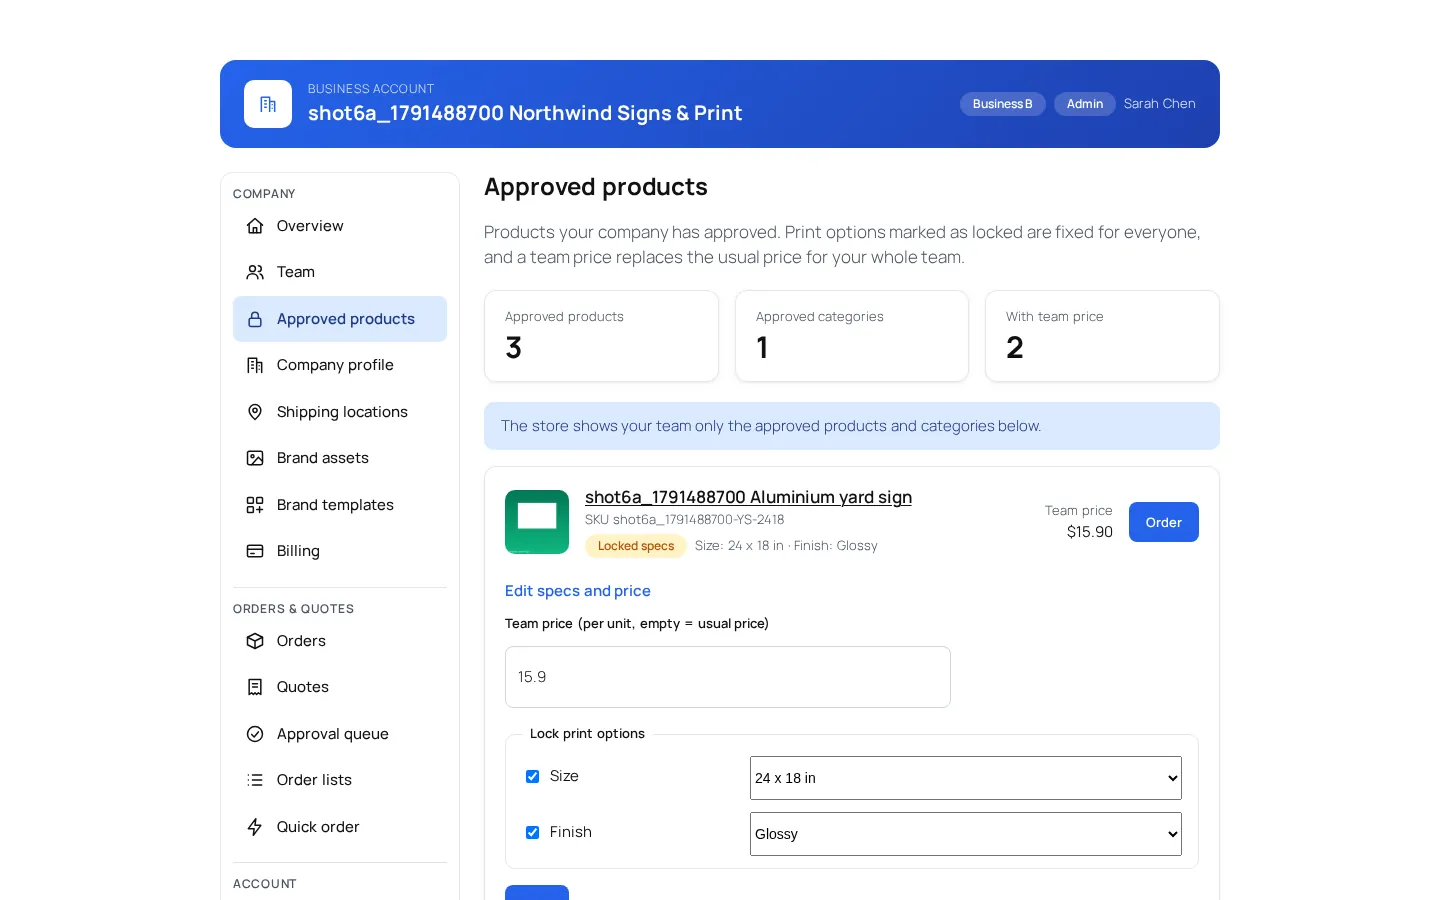Click the Billing card icon
Screen dimensions: 1440x900
(x=255, y=551)
